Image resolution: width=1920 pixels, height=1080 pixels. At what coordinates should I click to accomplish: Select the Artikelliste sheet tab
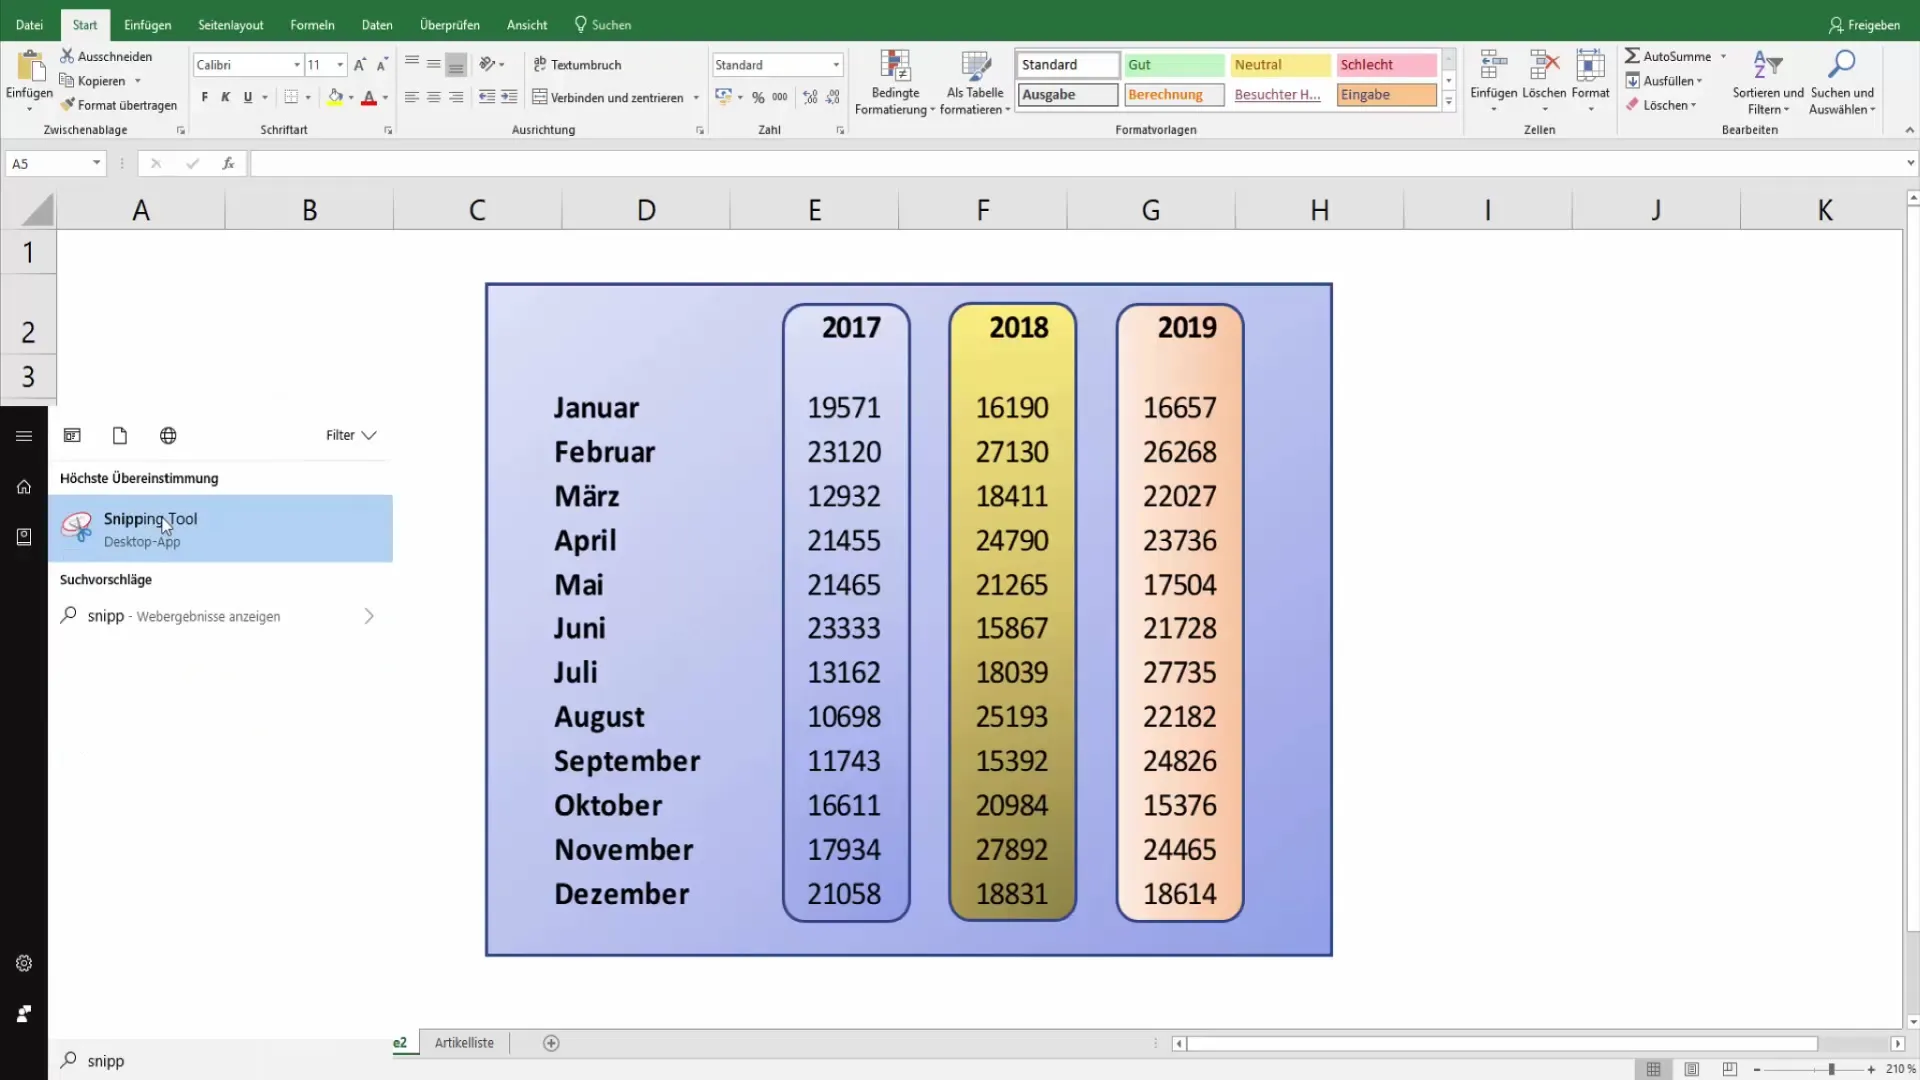(x=464, y=1043)
